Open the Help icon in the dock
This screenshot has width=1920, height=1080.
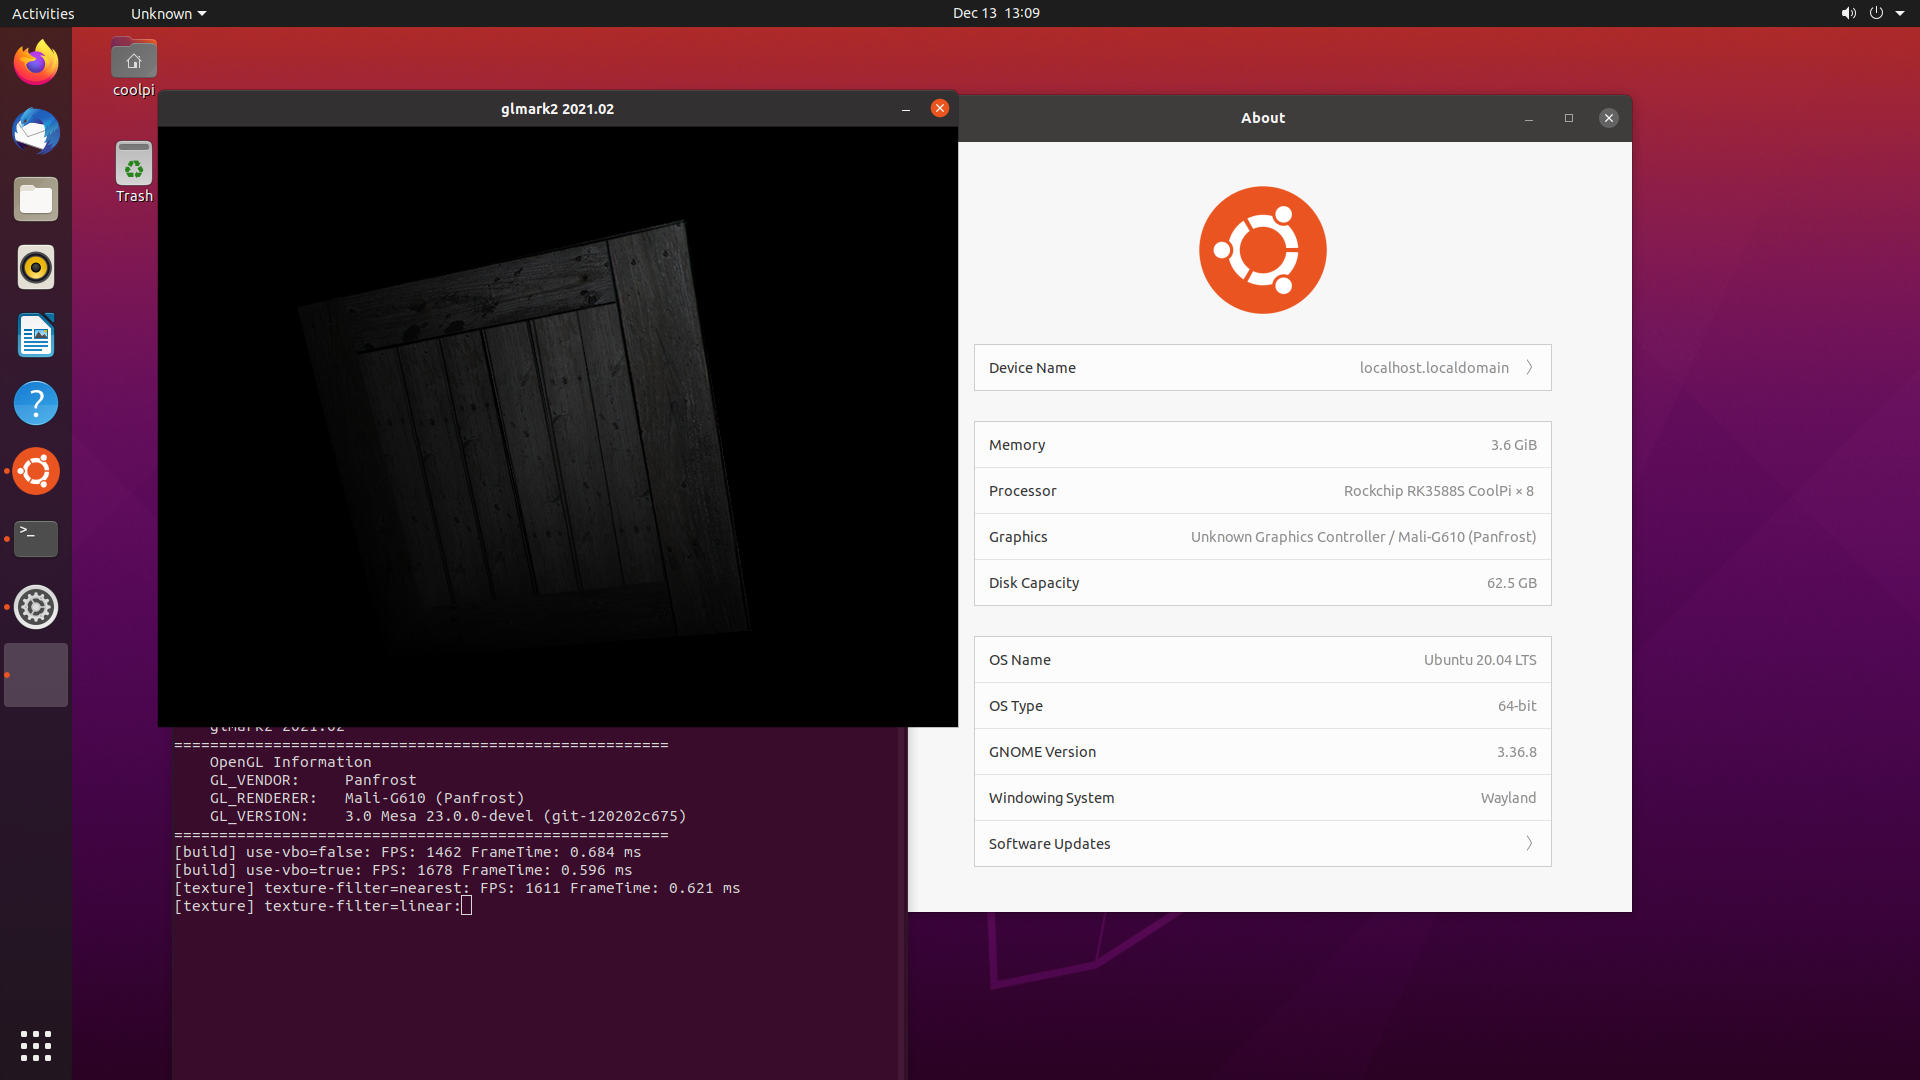click(x=36, y=403)
